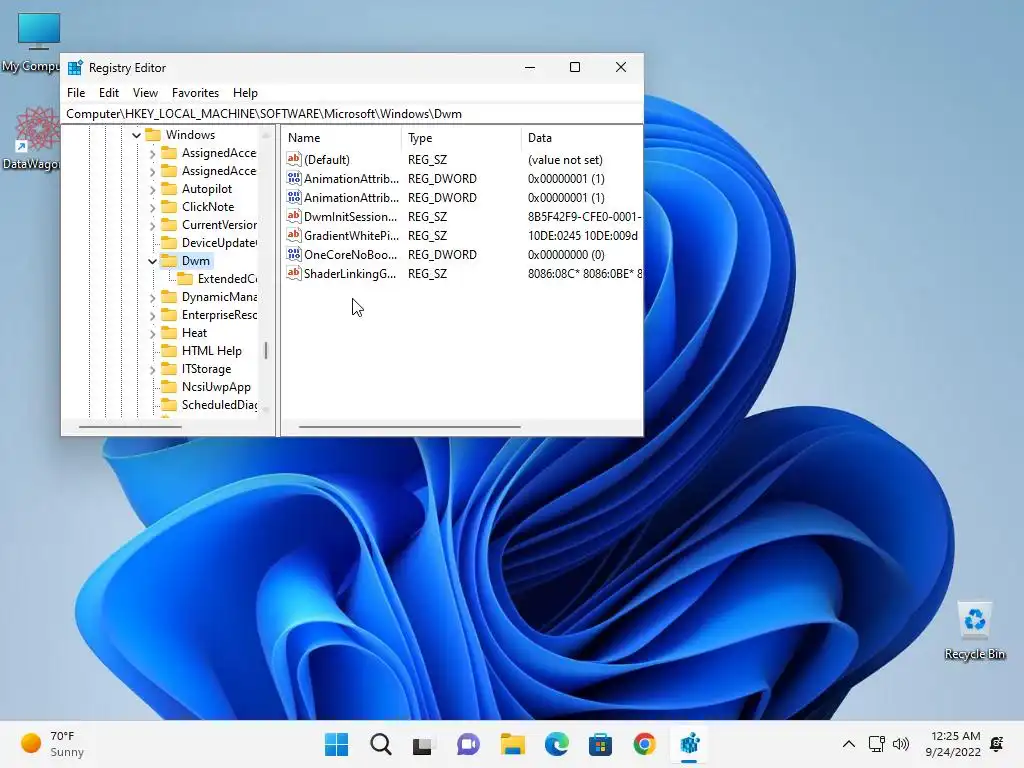Expand the Heat key
Screen dimensions: 1024x768
(152, 333)
